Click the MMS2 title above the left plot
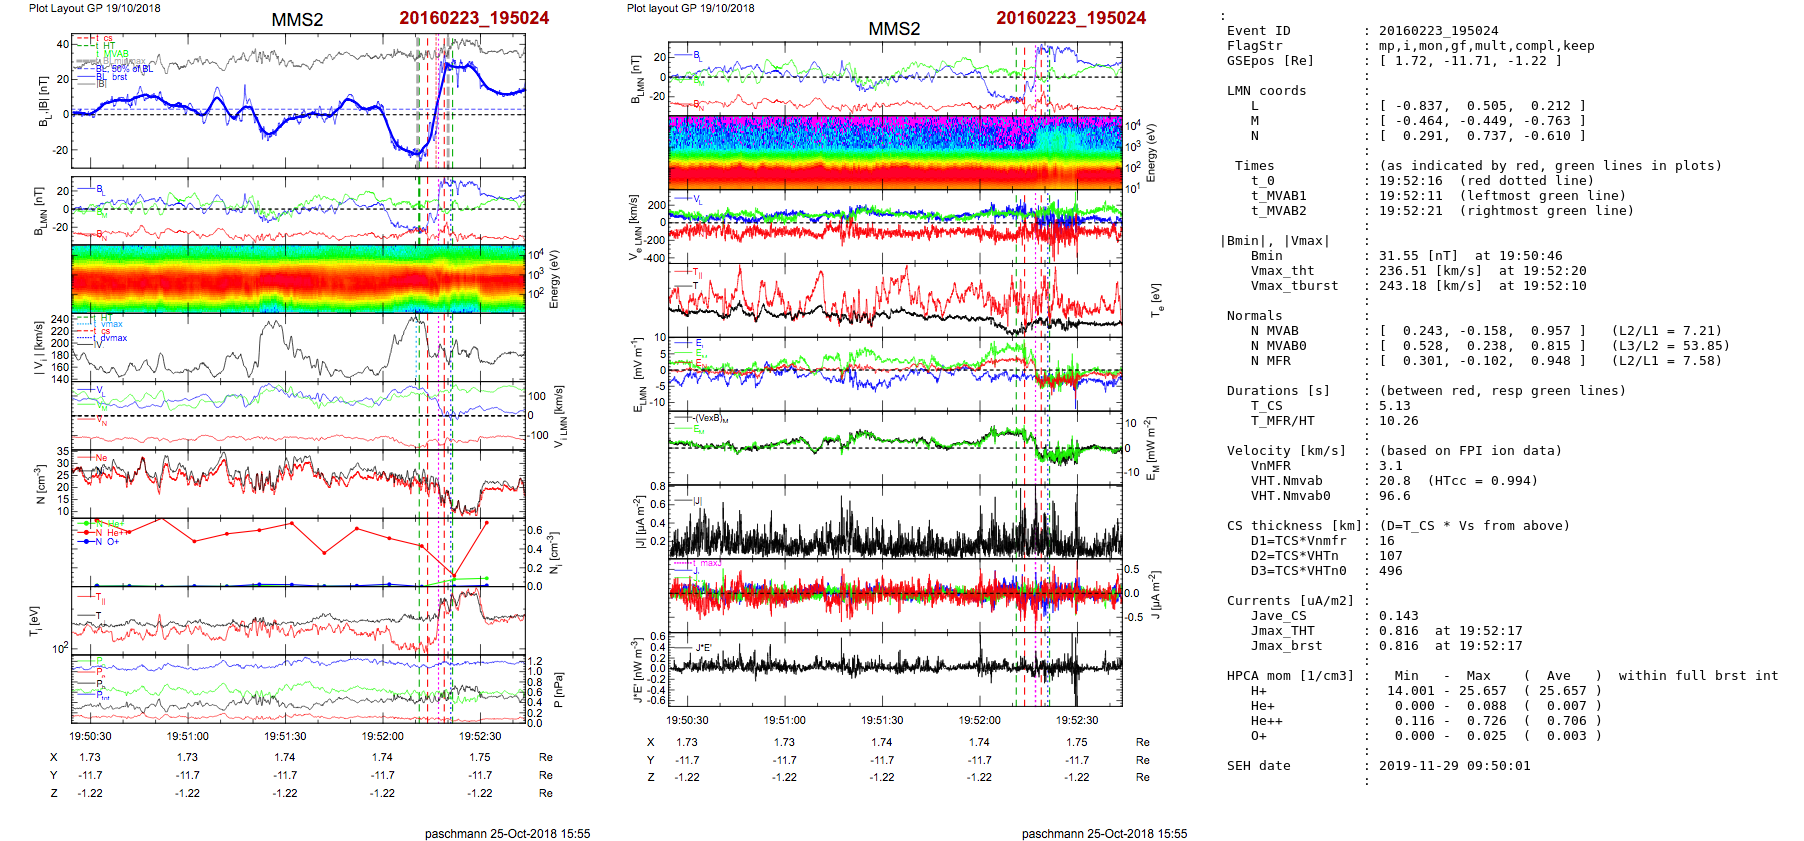This screenshot has height=841, width=1804. 297,20
